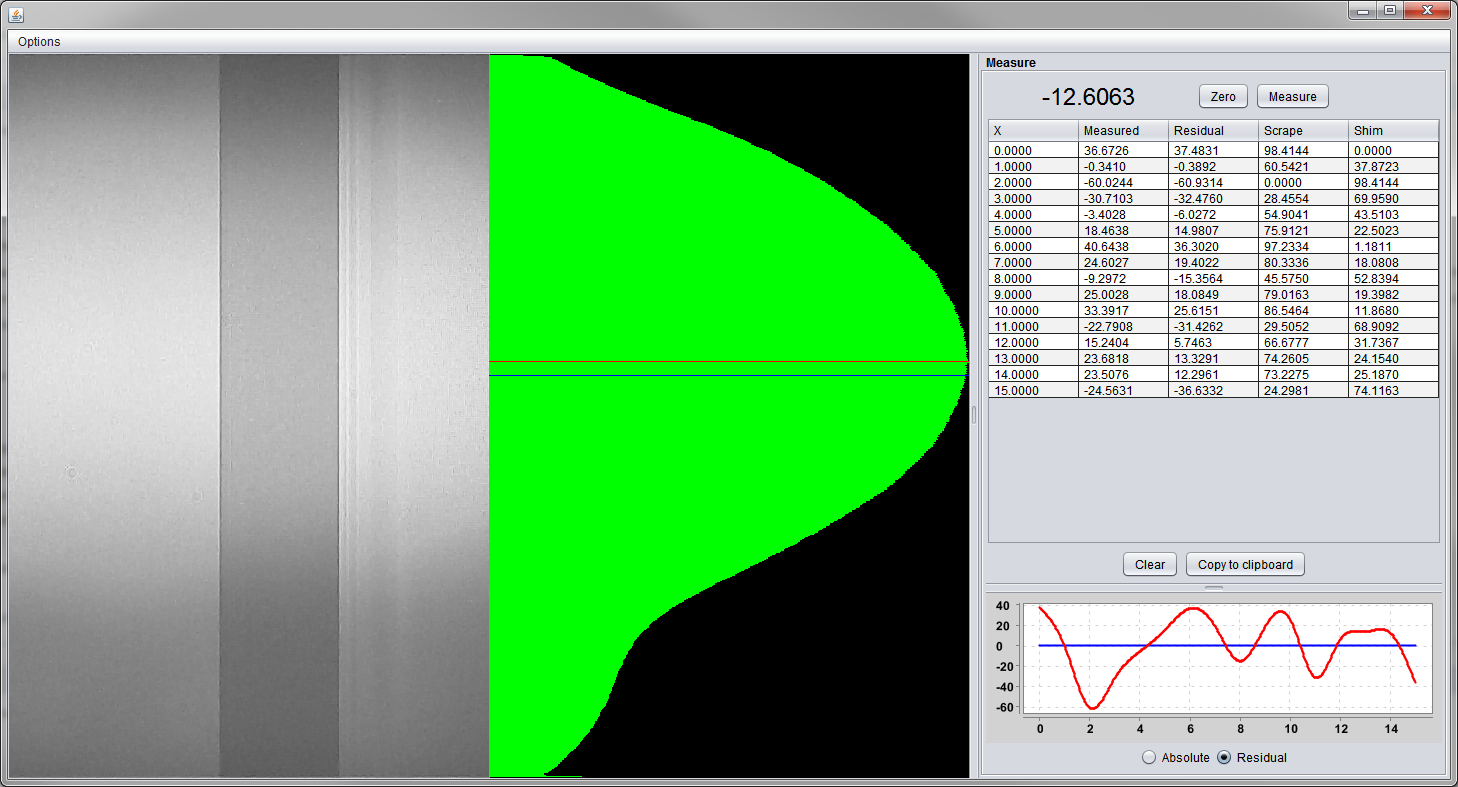Image resolution: width=1458 pixels, height=787 pixels.
Task: Click the divider handle above the residual chart
Action: [1213, 588]
